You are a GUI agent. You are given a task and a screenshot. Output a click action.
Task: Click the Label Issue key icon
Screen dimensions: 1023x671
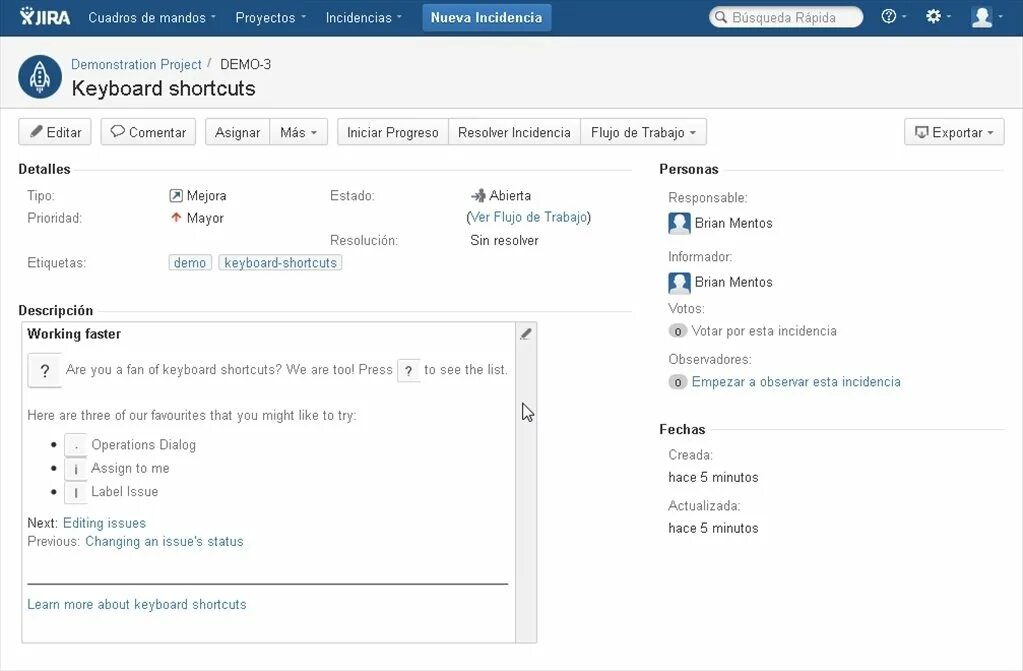[76, 492]
